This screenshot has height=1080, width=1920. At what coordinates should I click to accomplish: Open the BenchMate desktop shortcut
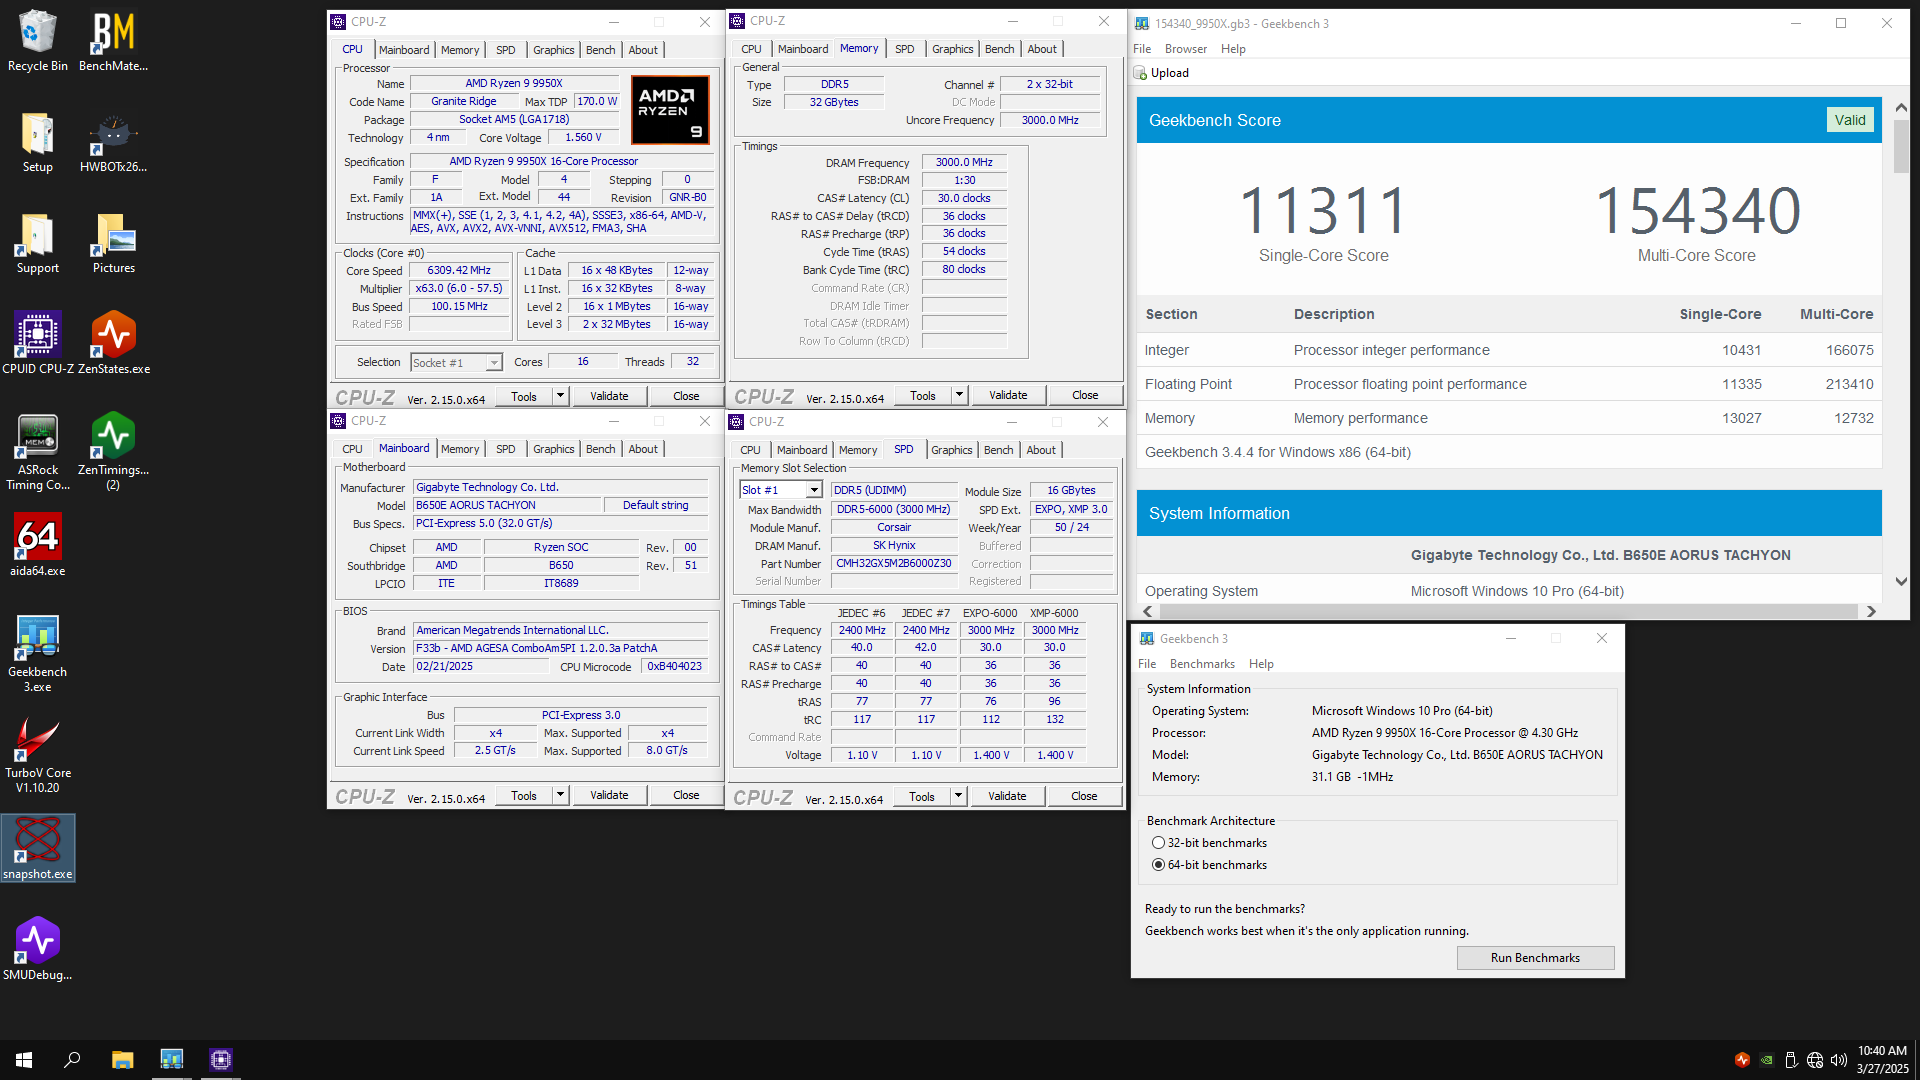(x=113, y=41)
